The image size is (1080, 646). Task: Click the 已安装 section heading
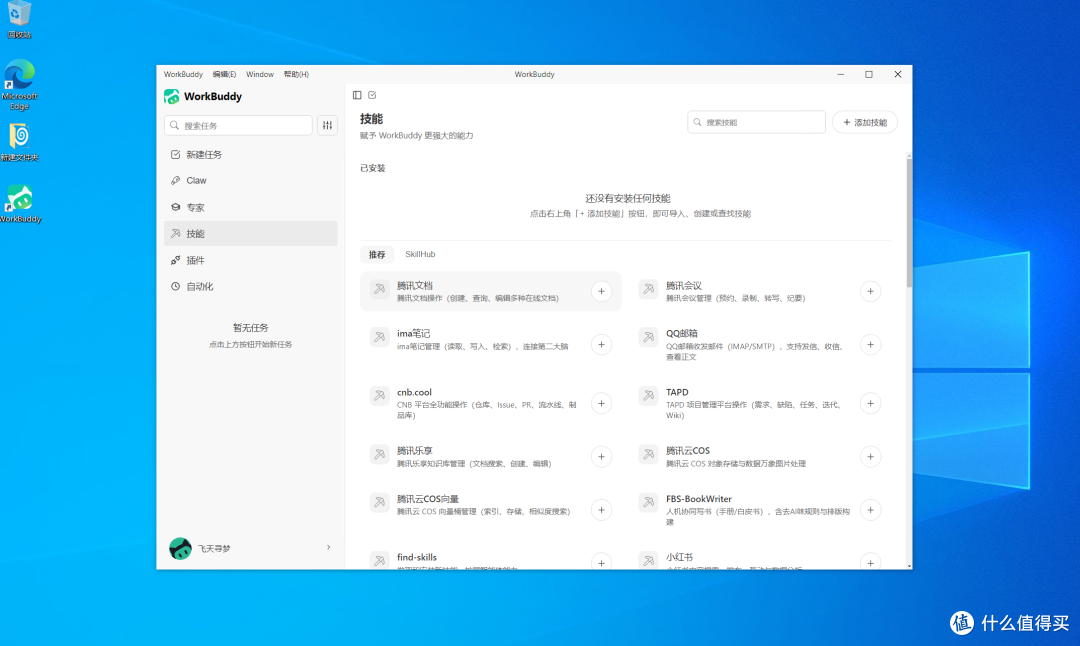click(x=373, y=168)
